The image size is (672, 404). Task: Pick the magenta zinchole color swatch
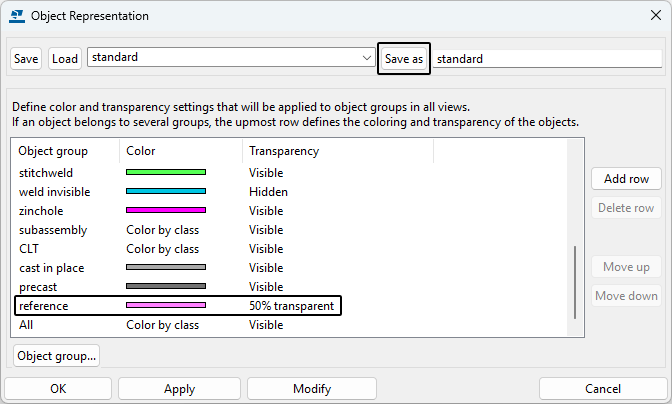(x=165, y=211)
